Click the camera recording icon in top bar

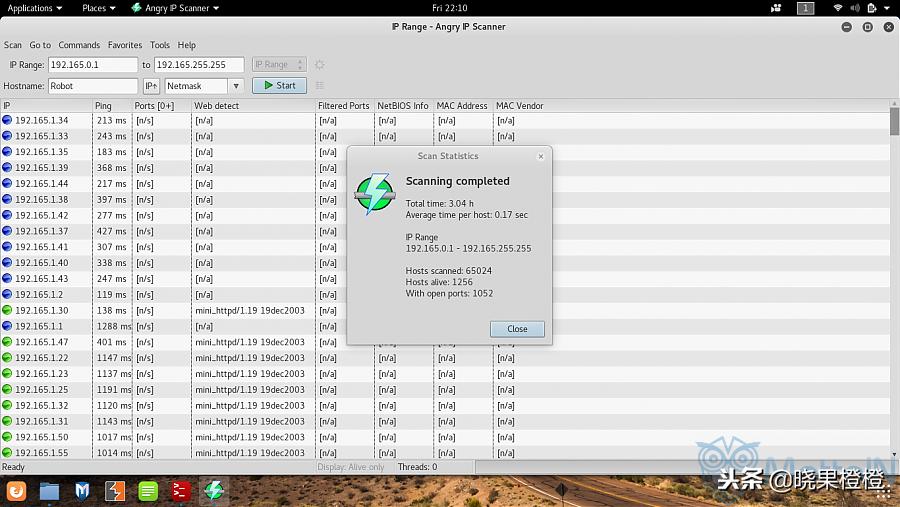tap(776, 8)
